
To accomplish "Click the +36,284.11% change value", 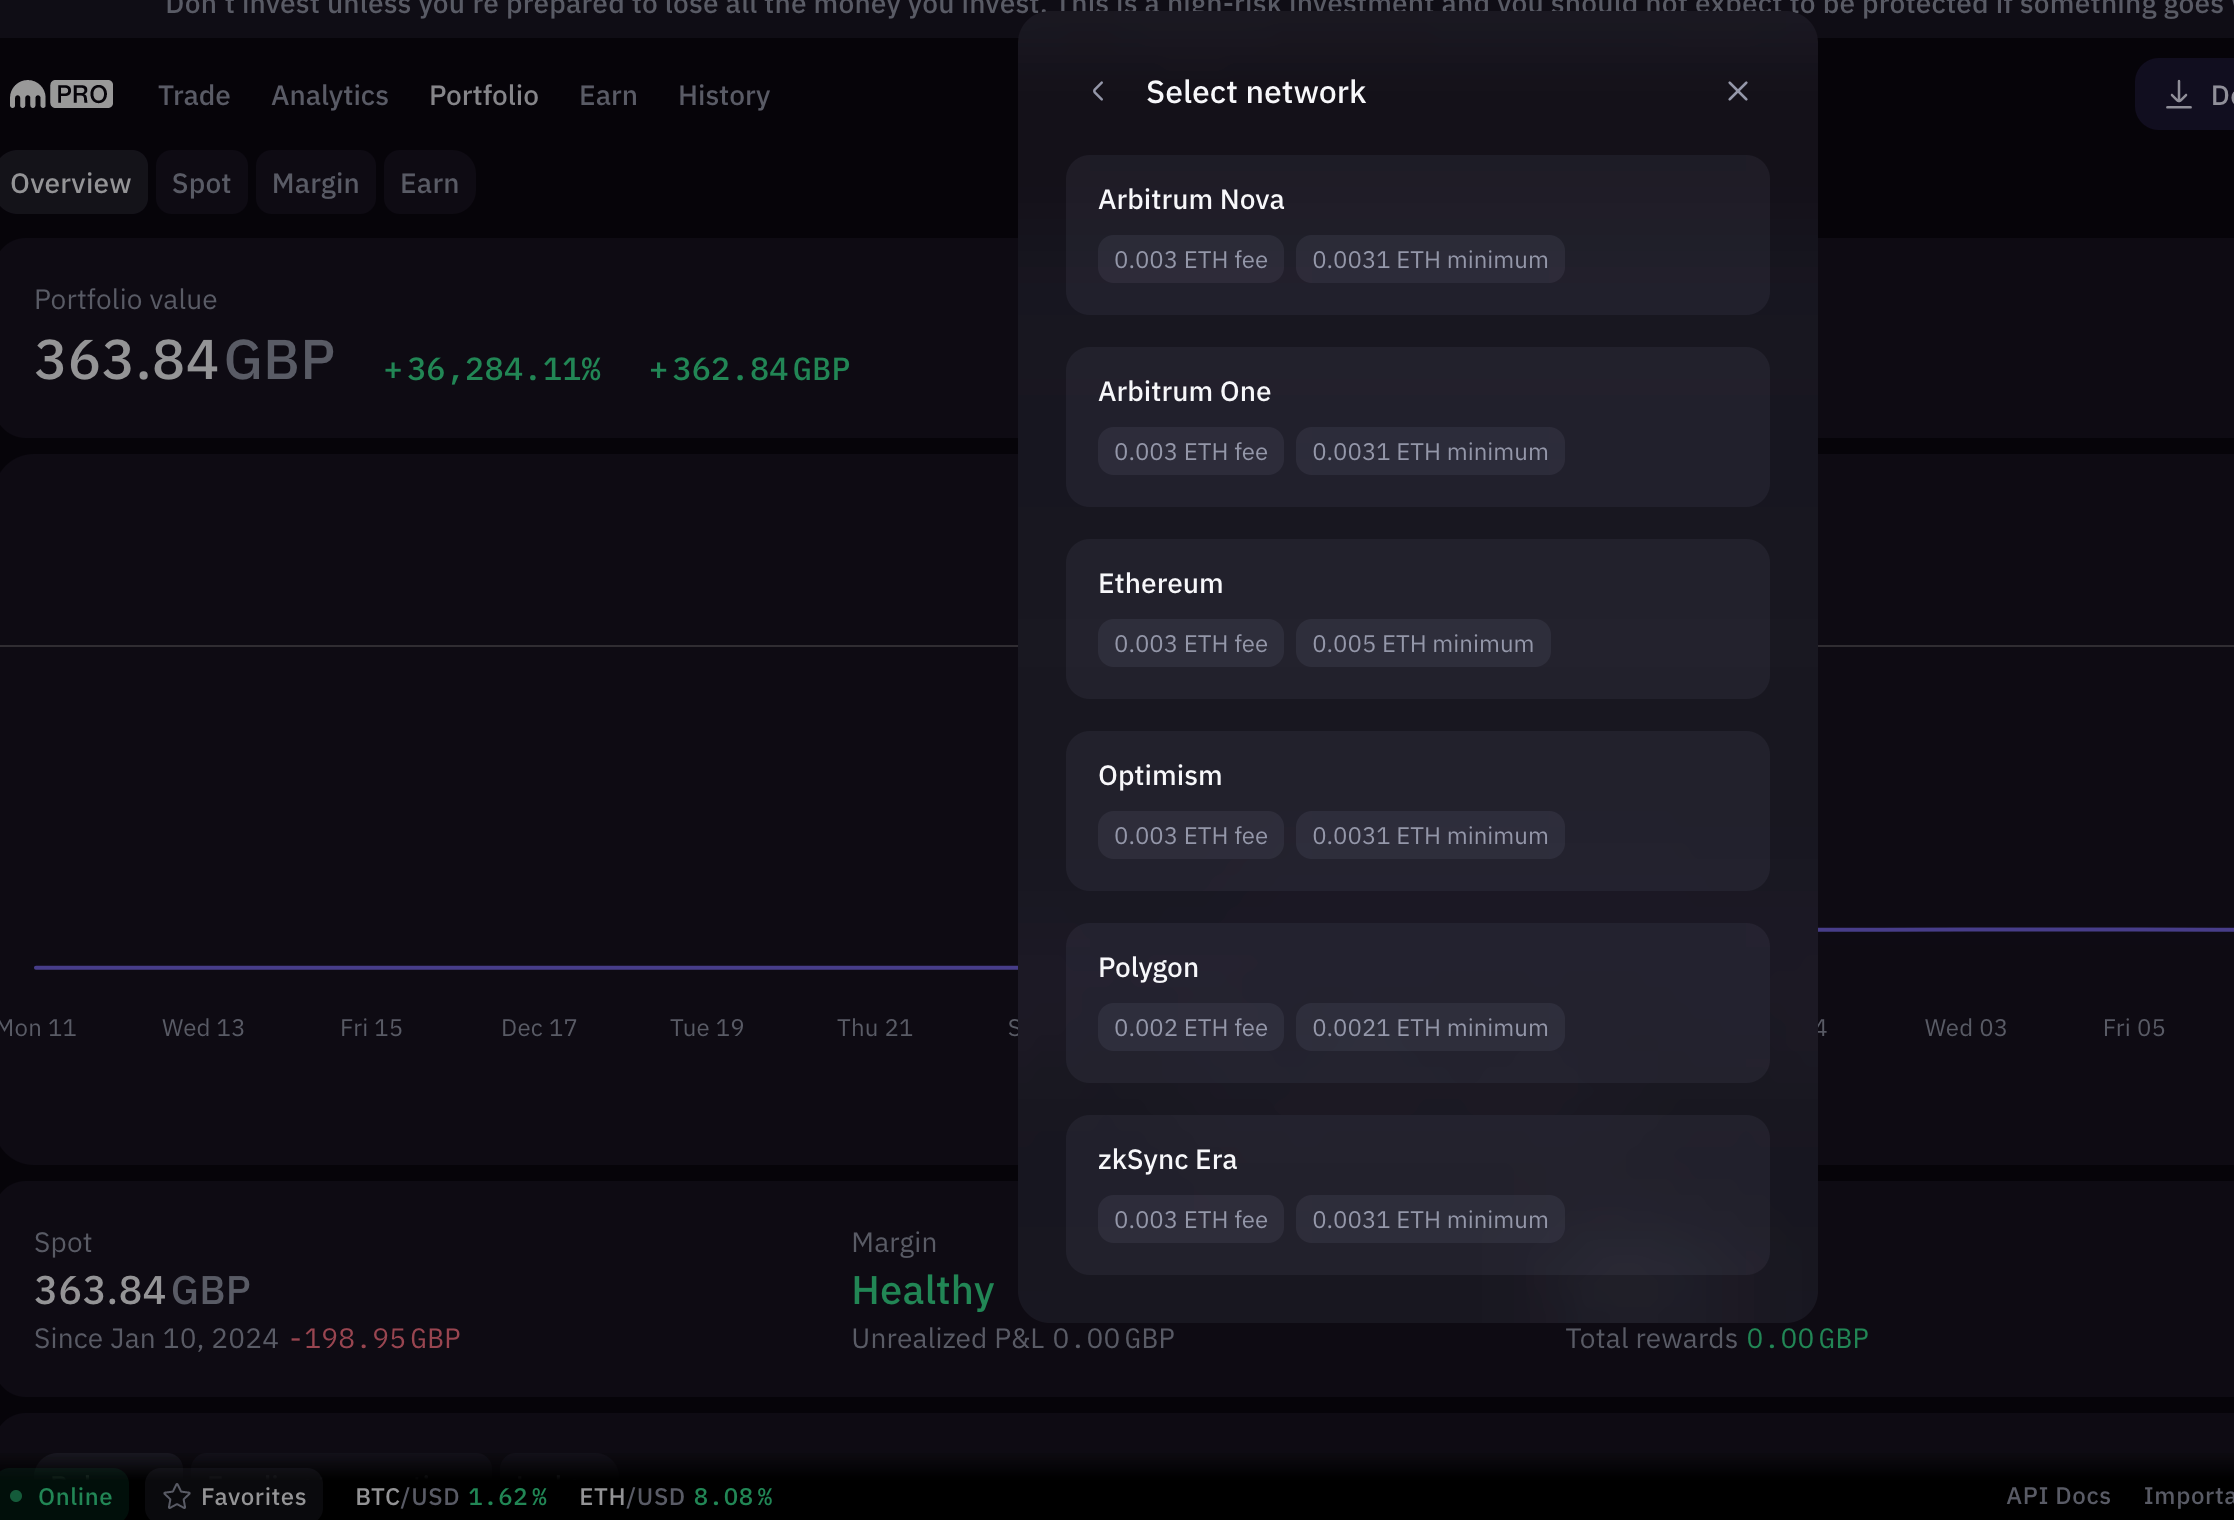I will [493, 370].
